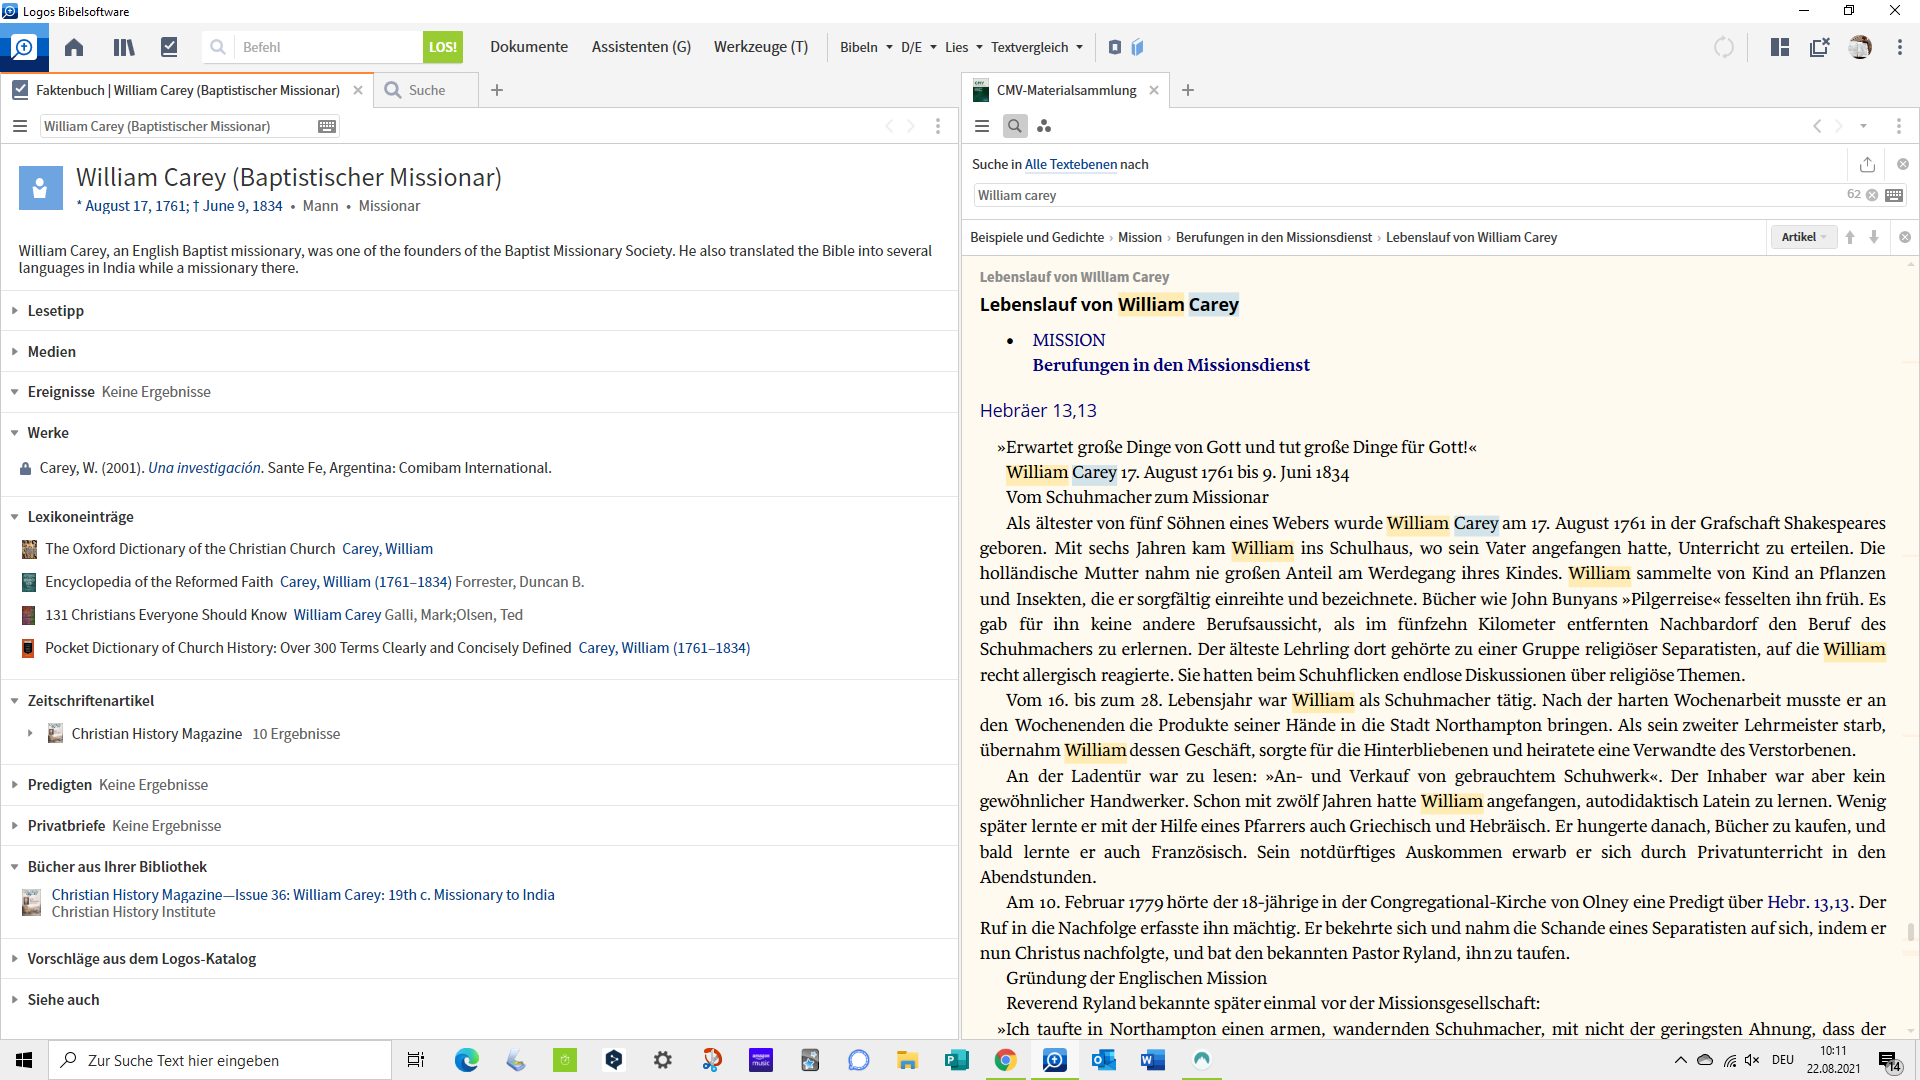Share search results via export icon

pyautogui.click(x=1867, y=164)
